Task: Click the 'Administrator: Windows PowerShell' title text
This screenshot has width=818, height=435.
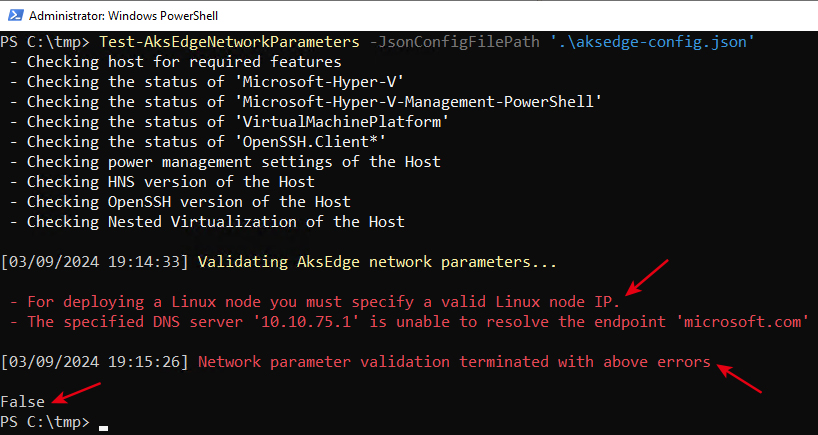Action: click(123, 16)
